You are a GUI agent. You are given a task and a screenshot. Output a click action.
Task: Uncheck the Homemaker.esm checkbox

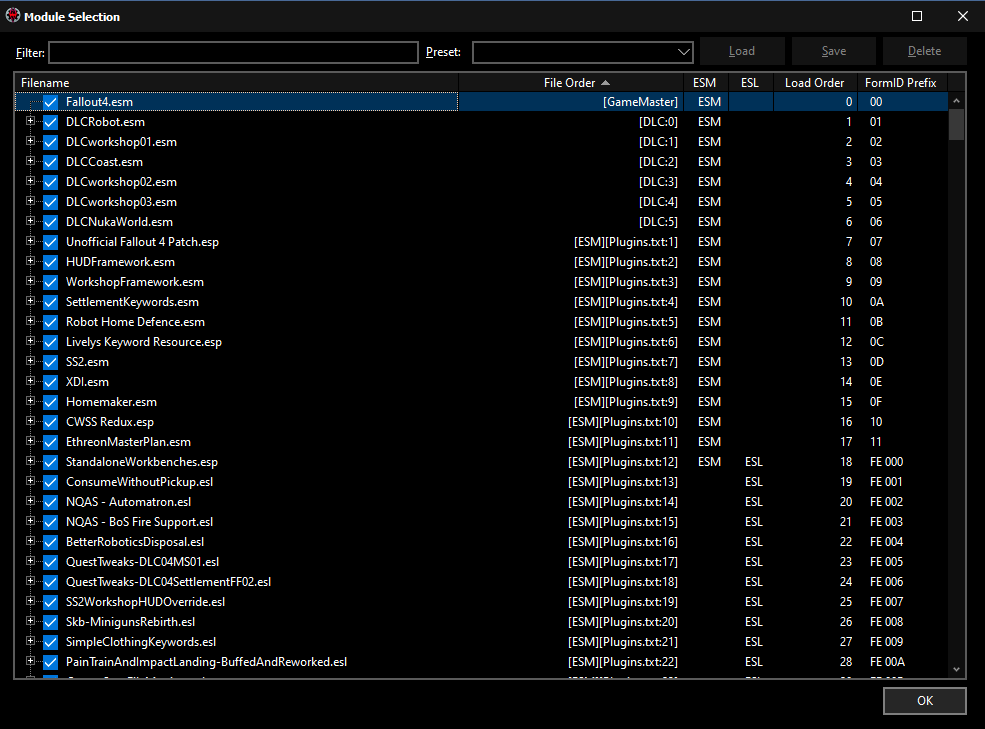tap(50, 402)
